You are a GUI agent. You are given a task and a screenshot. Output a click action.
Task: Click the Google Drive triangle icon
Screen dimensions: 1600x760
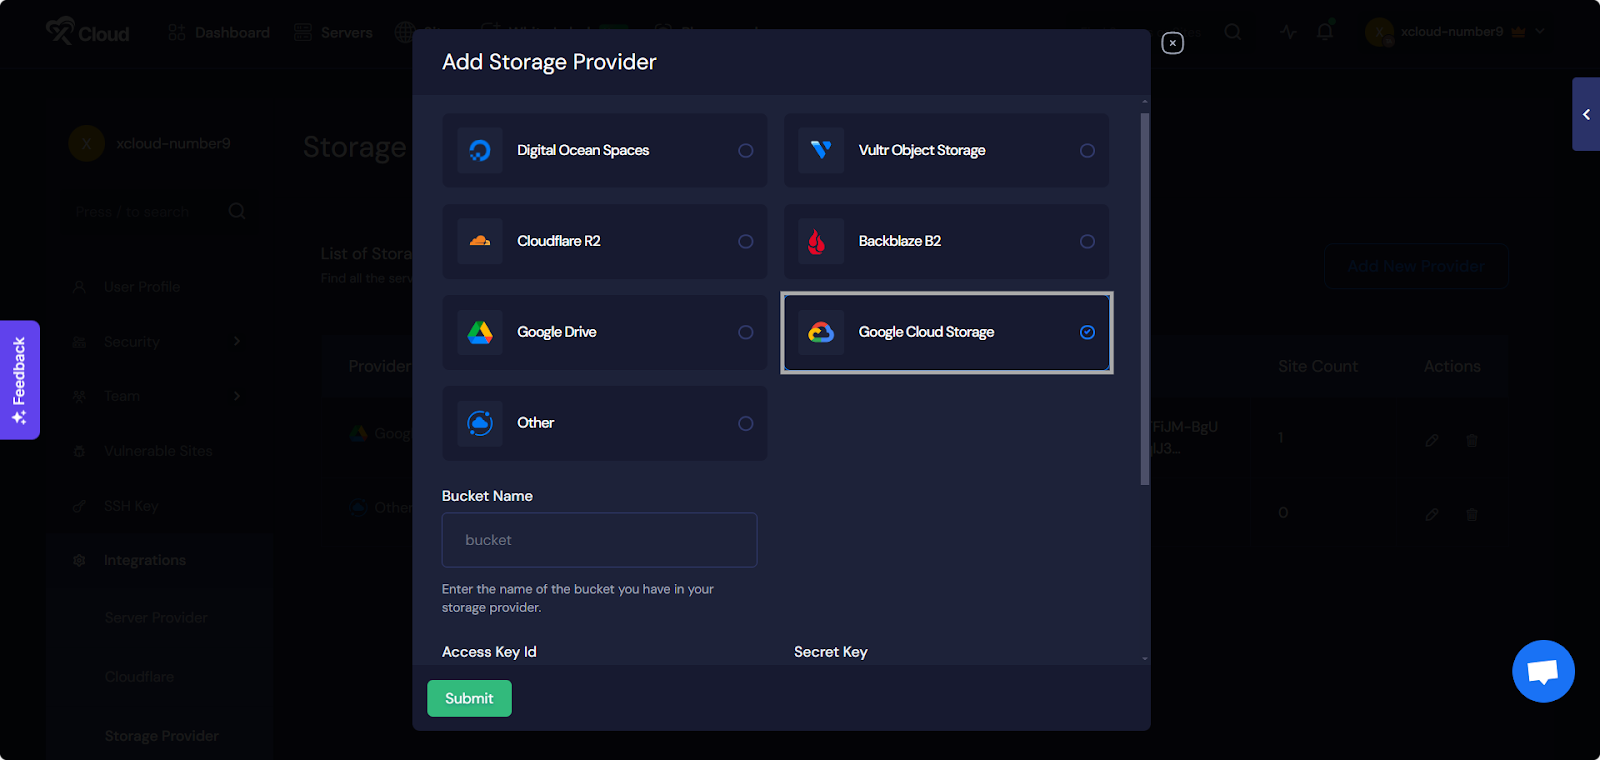coord(480,332)
